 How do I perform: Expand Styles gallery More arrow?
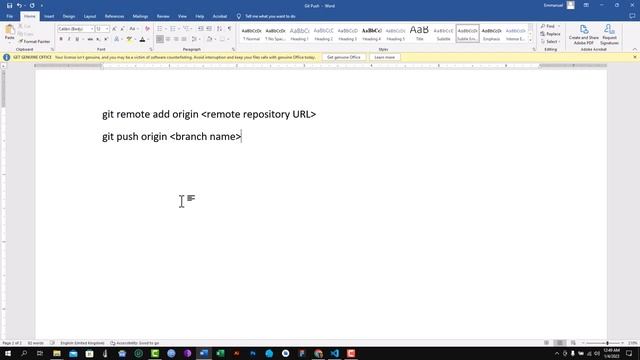tap(531, 40)
